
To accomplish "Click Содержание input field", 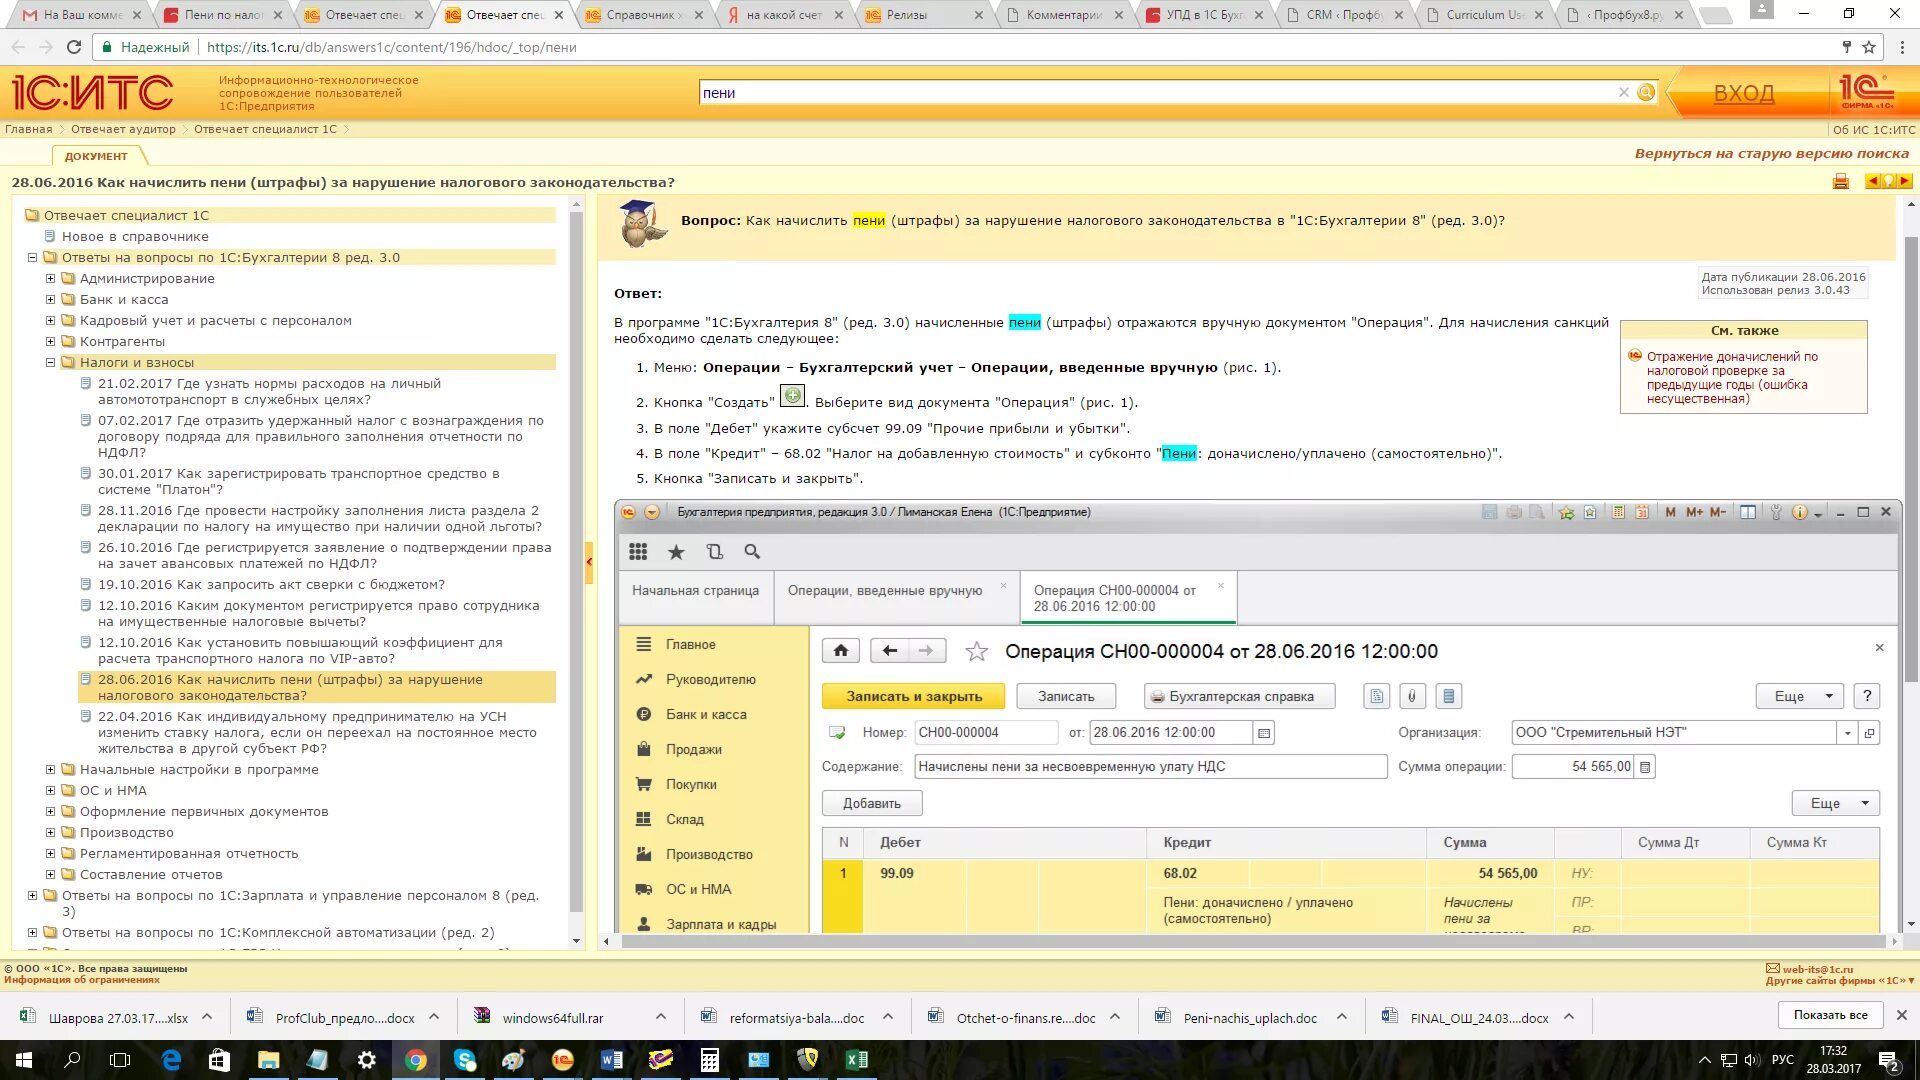I will 1151,767.
